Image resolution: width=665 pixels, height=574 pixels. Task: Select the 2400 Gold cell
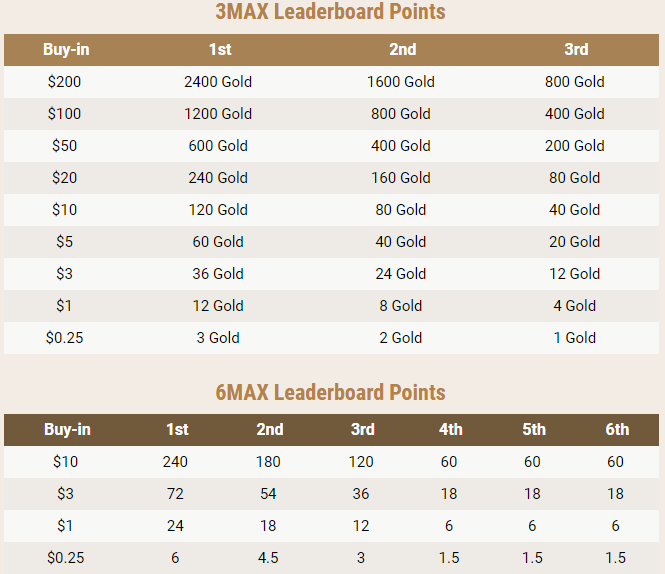(218, 82)
